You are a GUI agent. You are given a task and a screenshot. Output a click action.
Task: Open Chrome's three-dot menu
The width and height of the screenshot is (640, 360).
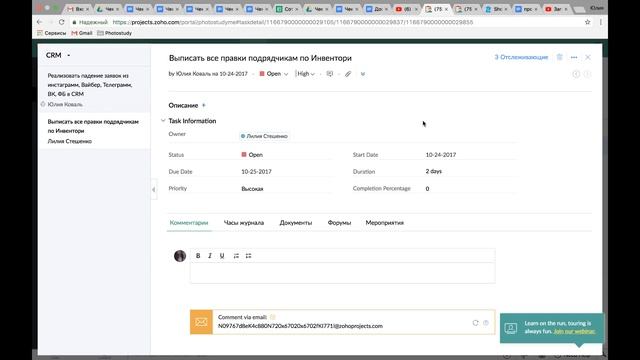point(600,22)
